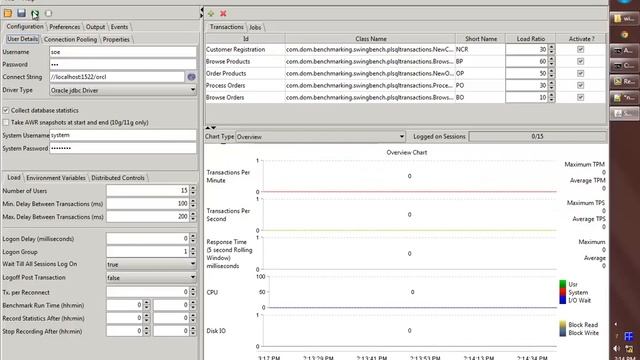640x360 pixels.
Task: Adjust Logon Group spinner
Action: [x=193, y=251]
